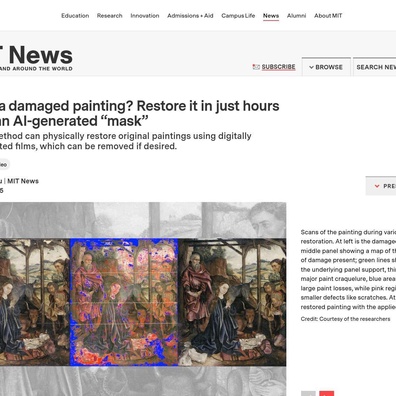396x396 pixels.
Task: Open About MIT nav link
Action: point(328,16)
